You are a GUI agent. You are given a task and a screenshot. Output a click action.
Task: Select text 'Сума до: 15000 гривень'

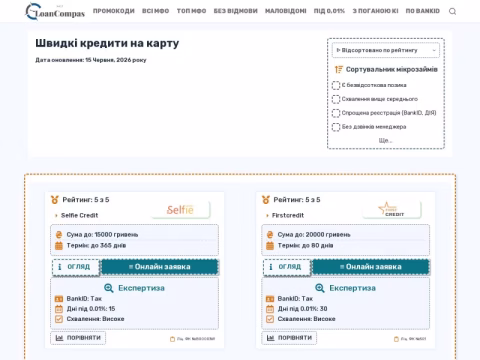pos(102,235)
